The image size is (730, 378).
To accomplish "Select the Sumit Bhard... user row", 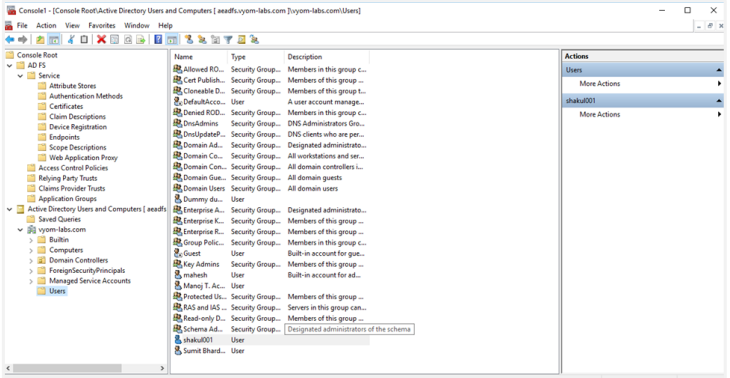I will [270, 351].
